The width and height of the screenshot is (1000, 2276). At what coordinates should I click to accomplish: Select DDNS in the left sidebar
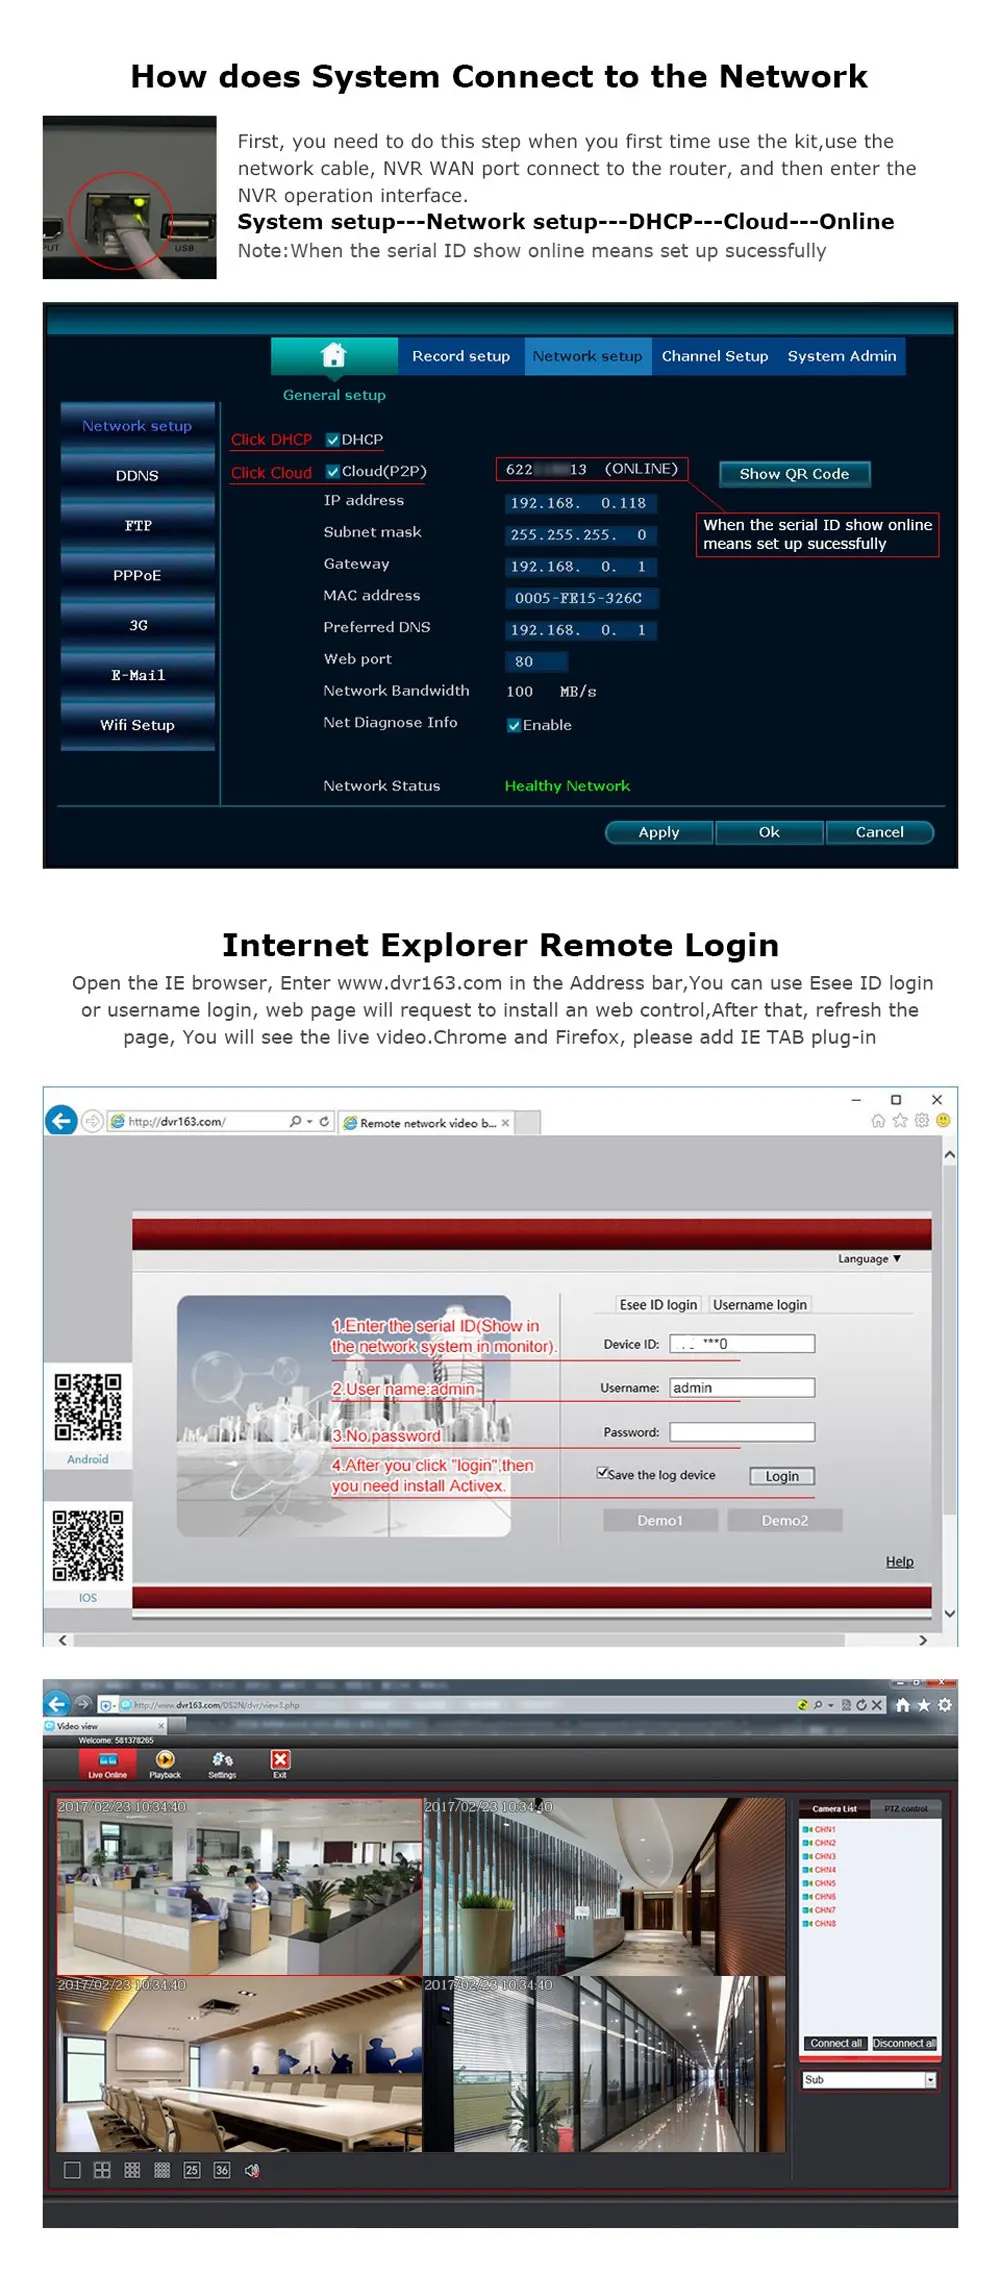click(x=138, y=475)
